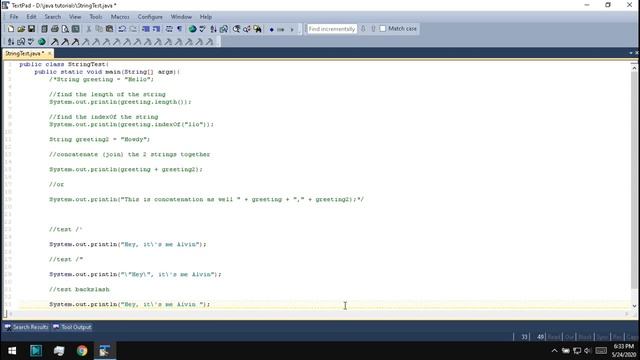This screenshot has height=360, width=640.
Task: Click the play macro arrow icon
Action: pyautogui.click(x=292, y=29)
